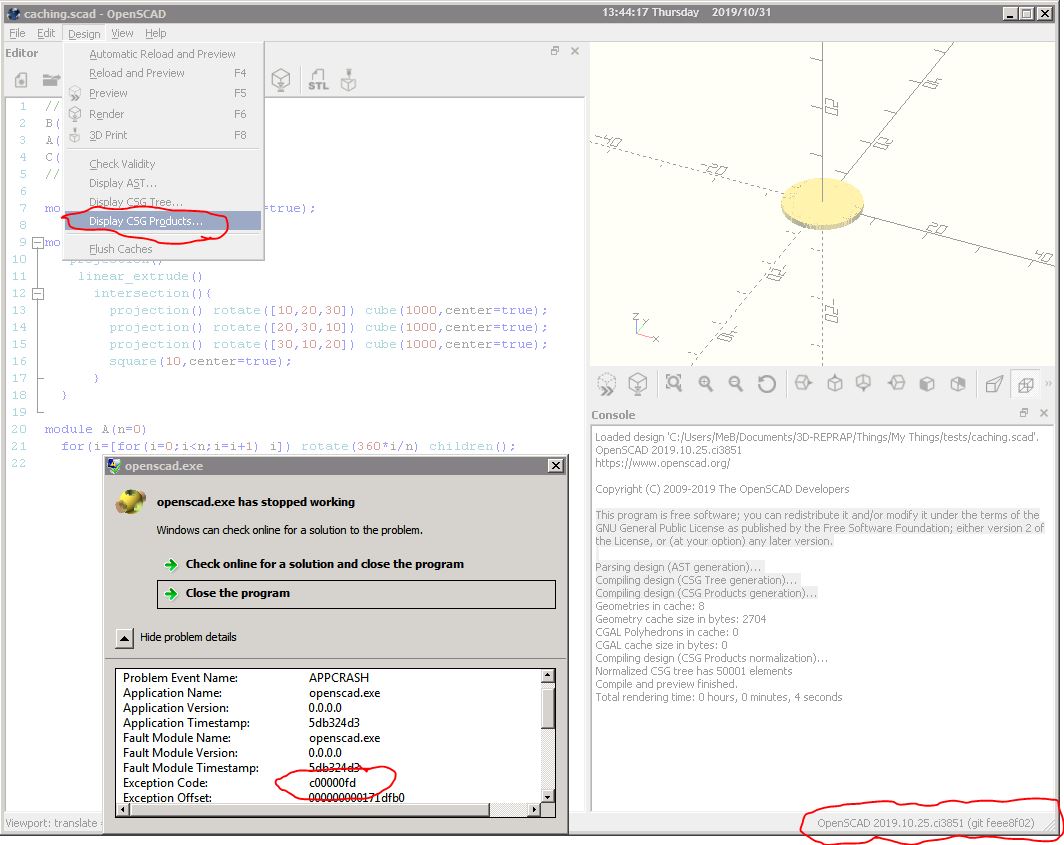1064x845 pixels.
Task: Collapse problem details in the crash dialog
Action: click(124, 637)
